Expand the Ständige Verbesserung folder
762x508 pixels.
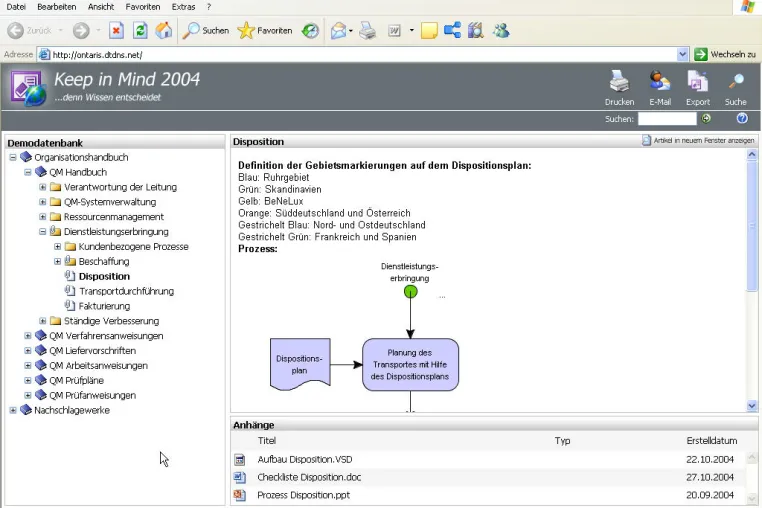click(x=43, y=321)
